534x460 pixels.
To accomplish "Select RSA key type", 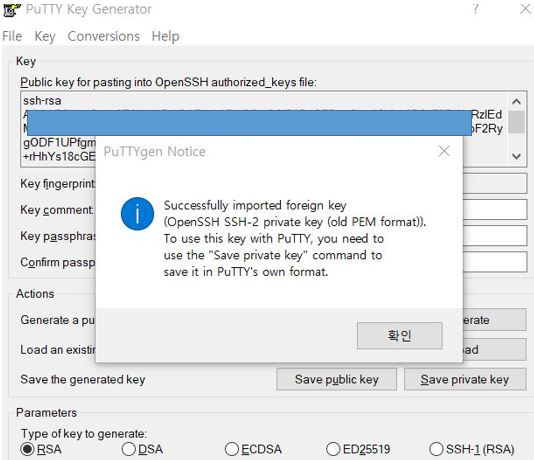I will coord(41,449).
